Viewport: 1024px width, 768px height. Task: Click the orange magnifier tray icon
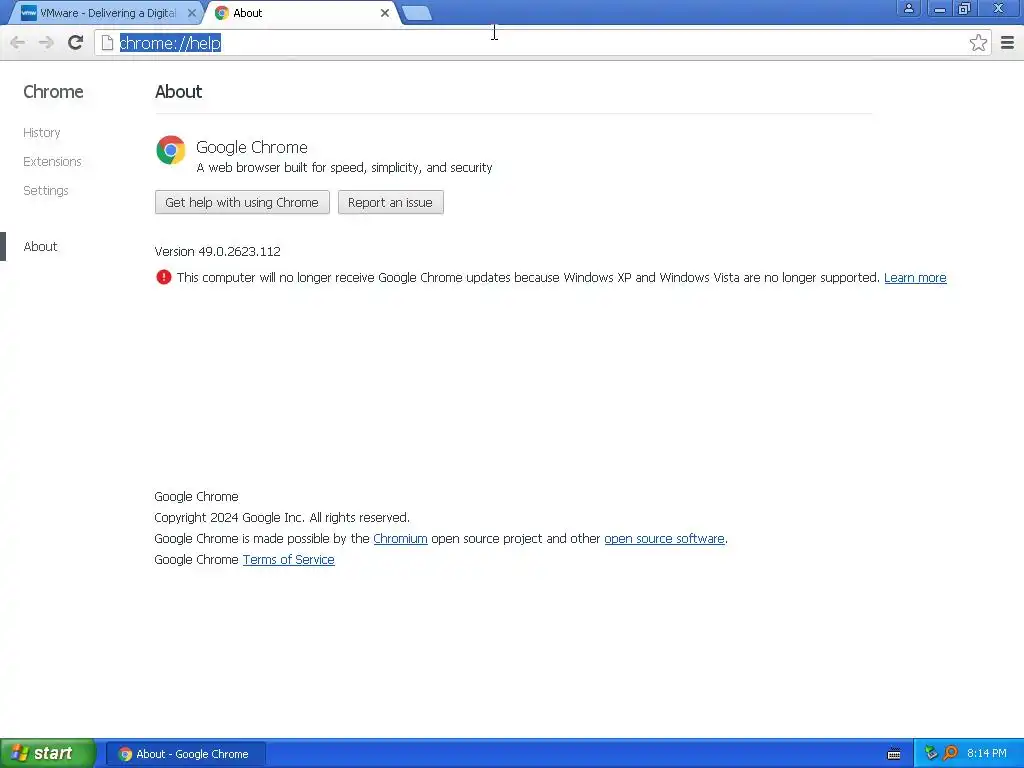(950, 754)
